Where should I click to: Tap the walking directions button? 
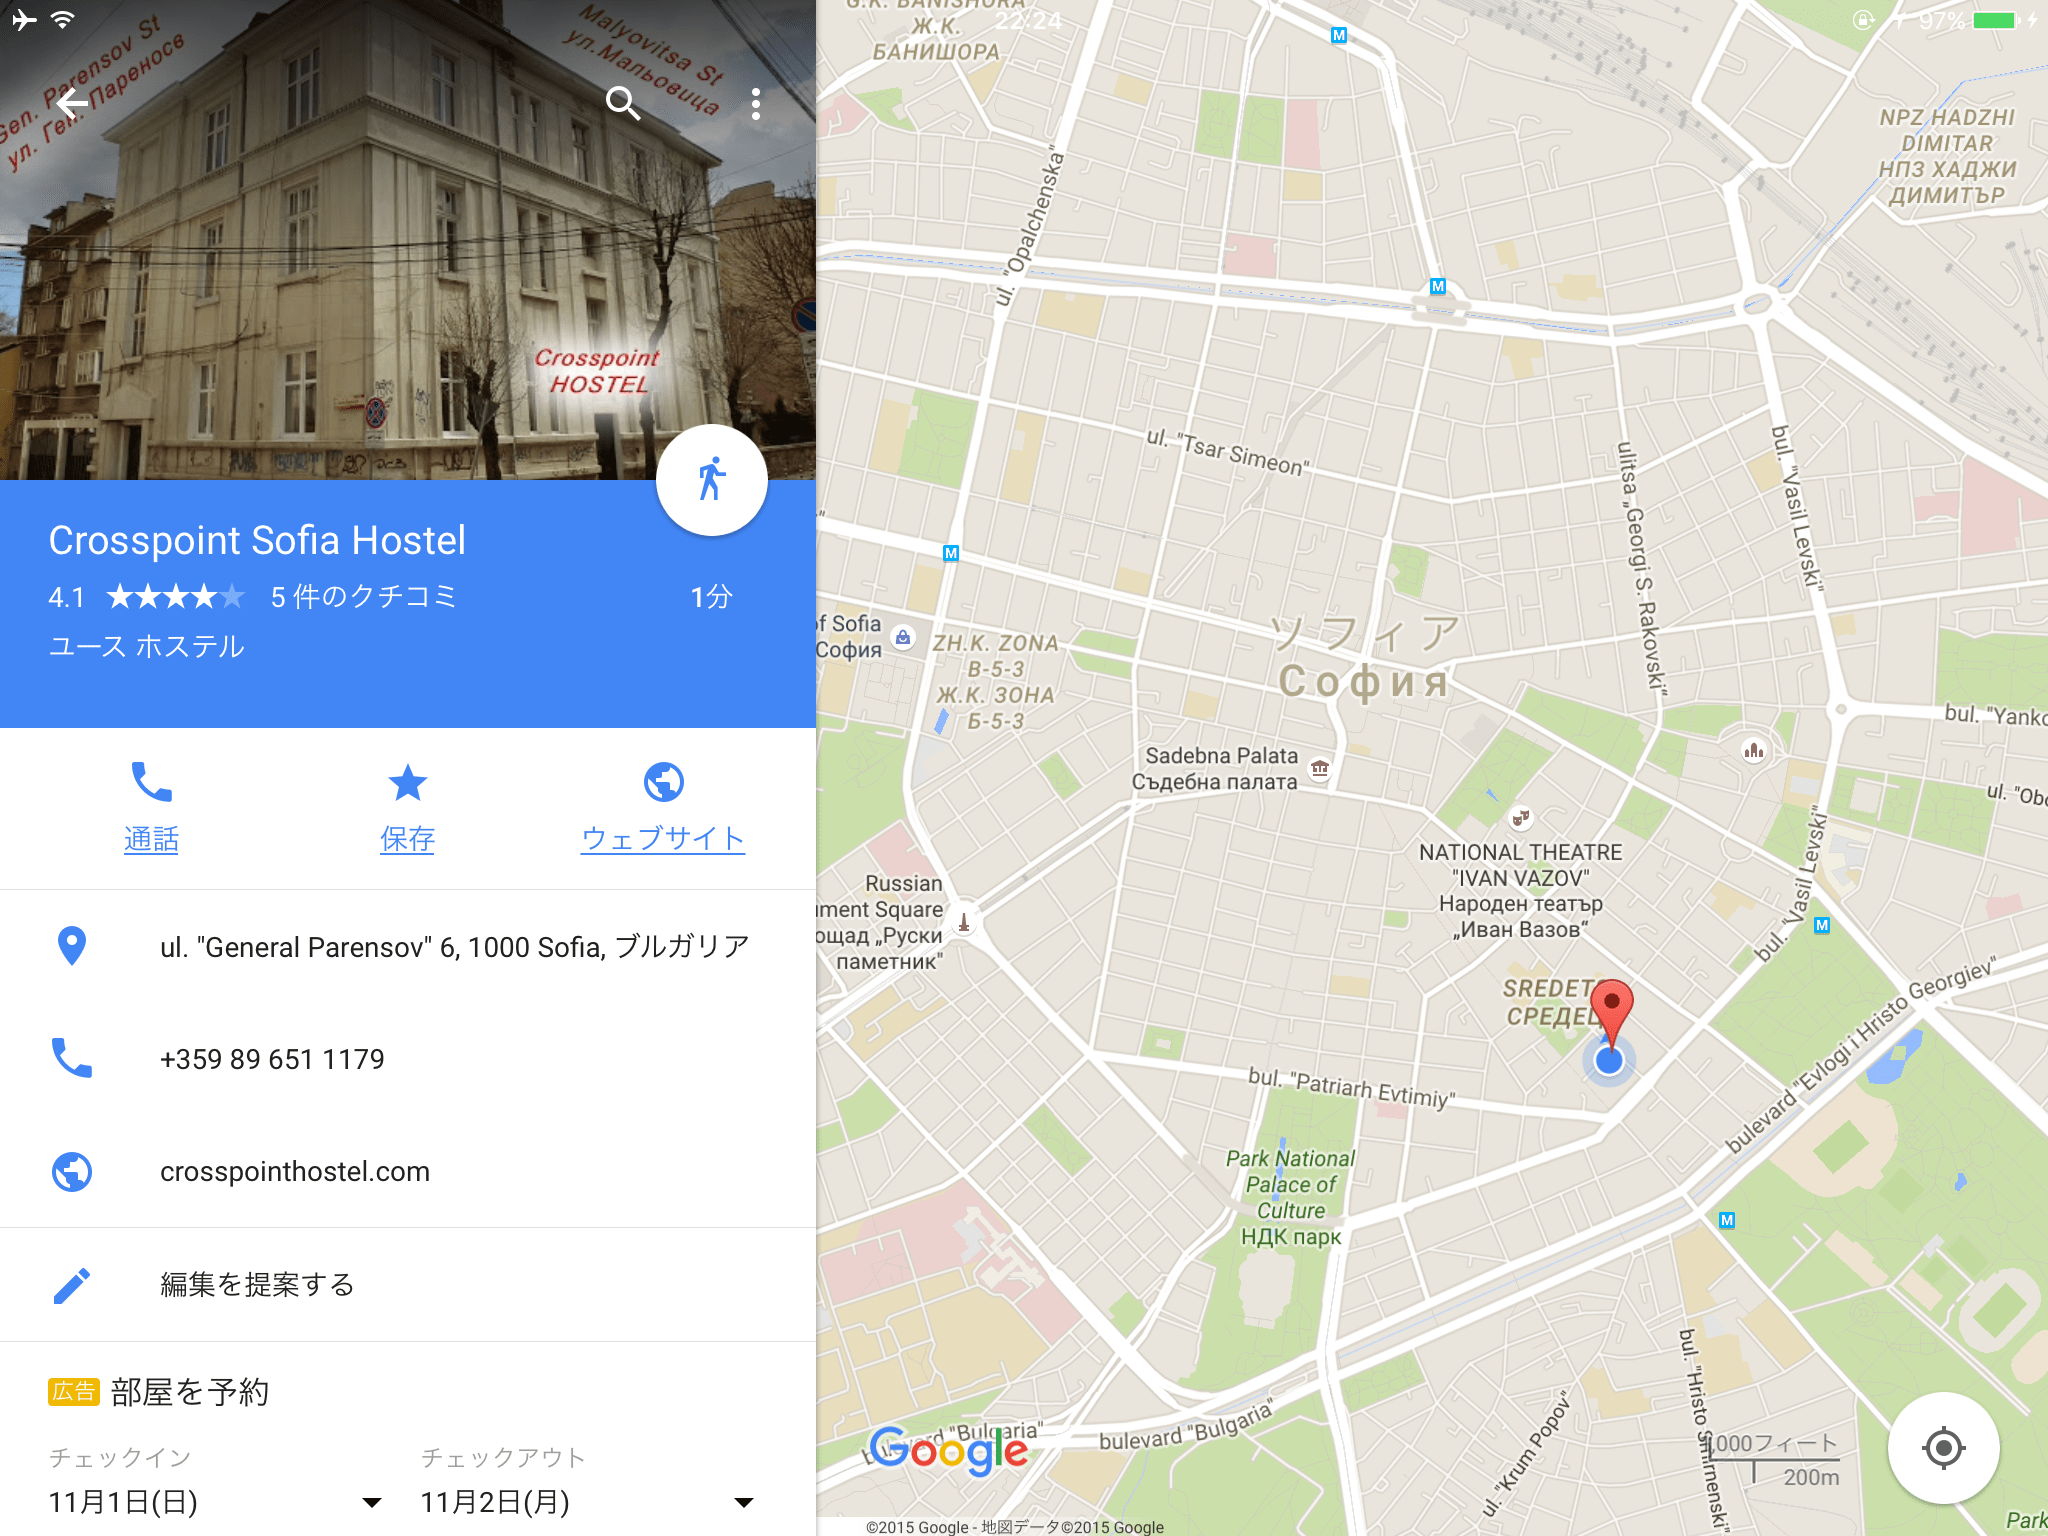pos(712,480)
